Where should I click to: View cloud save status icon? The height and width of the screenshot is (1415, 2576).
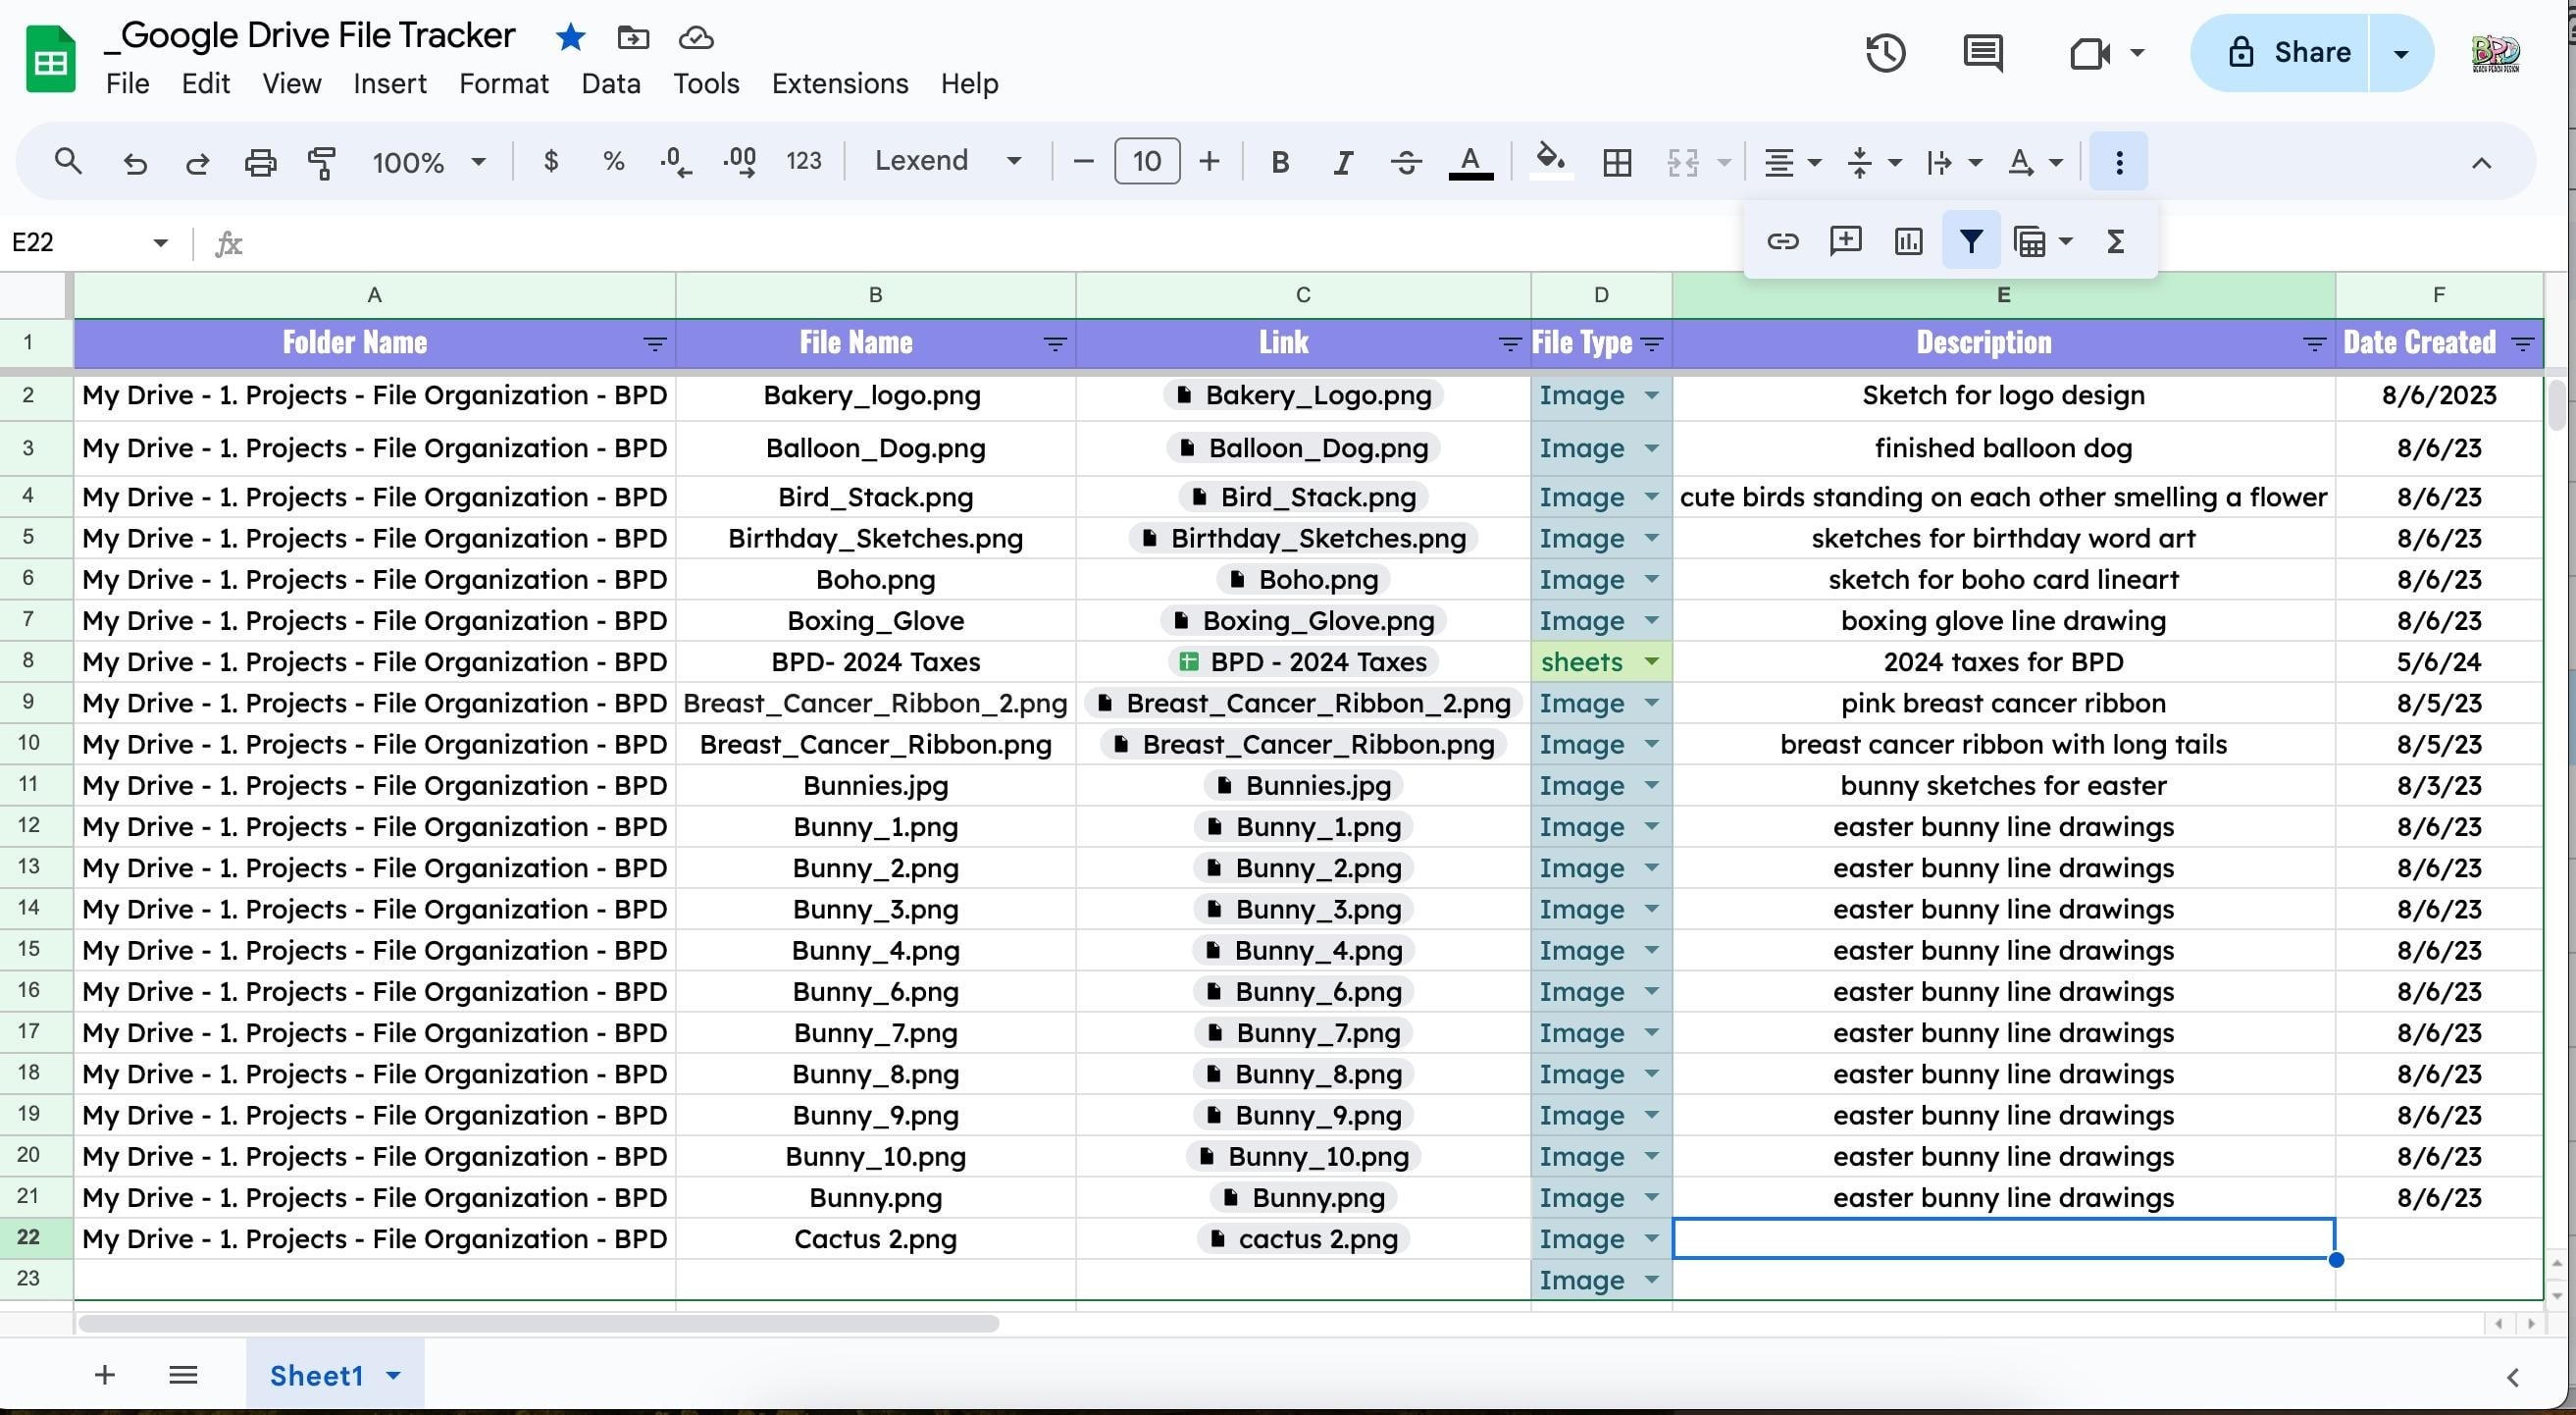(x=696, y=38)
